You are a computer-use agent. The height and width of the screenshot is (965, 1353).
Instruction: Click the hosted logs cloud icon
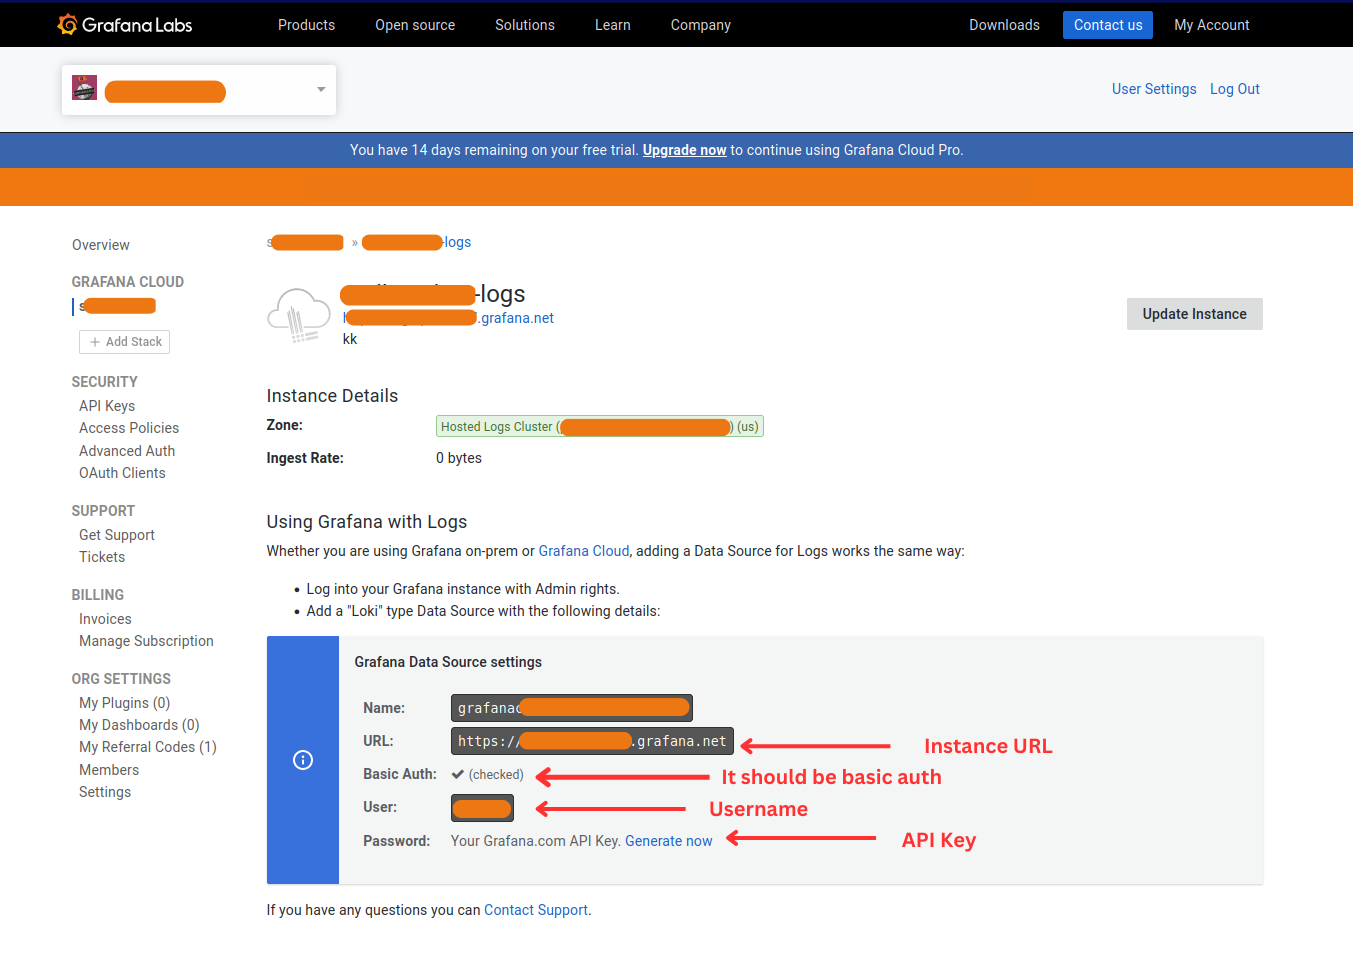pyautogui.click(x=297, y=313)
